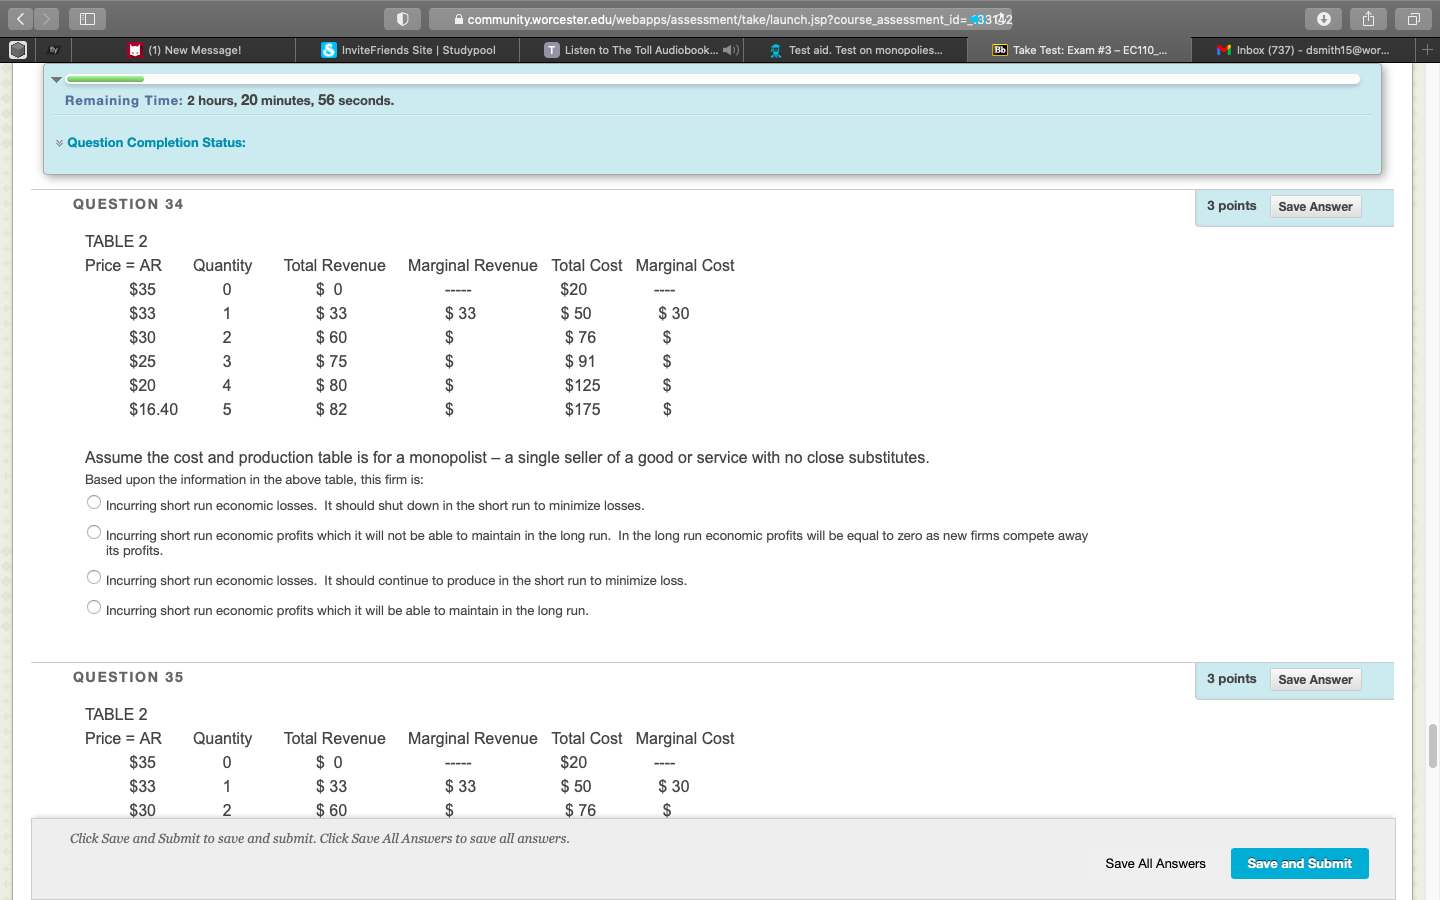Click the Safari back navigation arrow
Viewport: 1440px width, 900px height.
point(20,19)
